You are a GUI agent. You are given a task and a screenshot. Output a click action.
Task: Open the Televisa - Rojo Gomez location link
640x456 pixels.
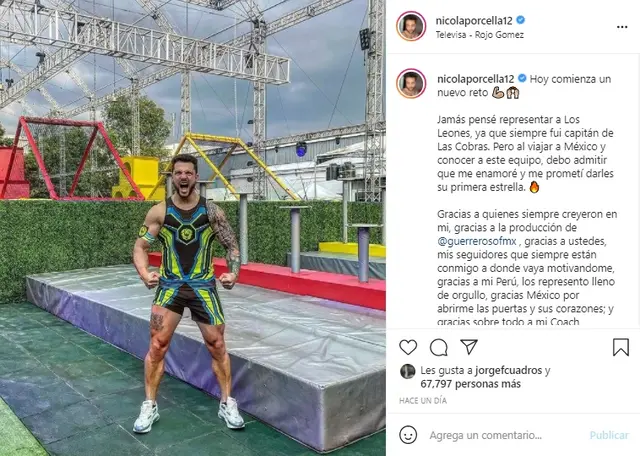(480, 35)
